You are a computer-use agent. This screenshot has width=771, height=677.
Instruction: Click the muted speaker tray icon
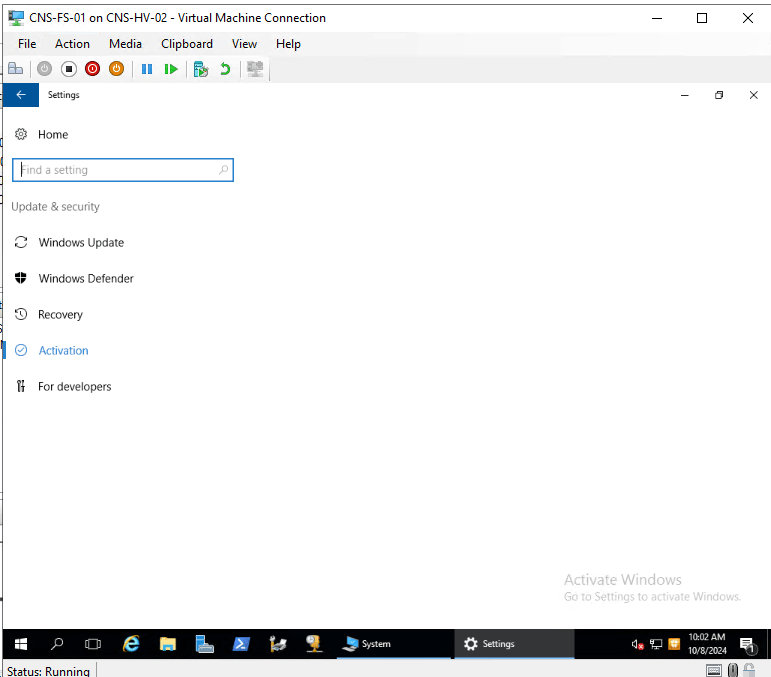click(637, 644)
